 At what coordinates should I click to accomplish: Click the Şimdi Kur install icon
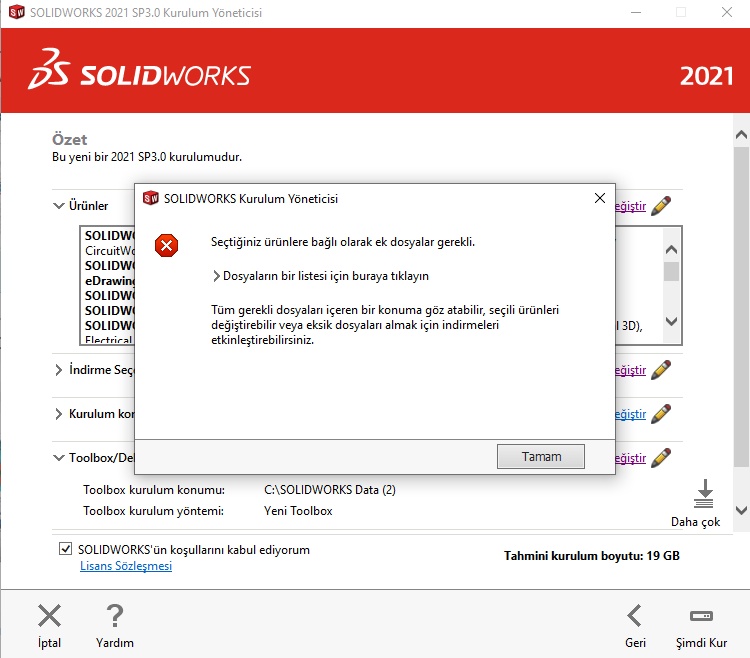pyautogui.click(x=701, y=615)
